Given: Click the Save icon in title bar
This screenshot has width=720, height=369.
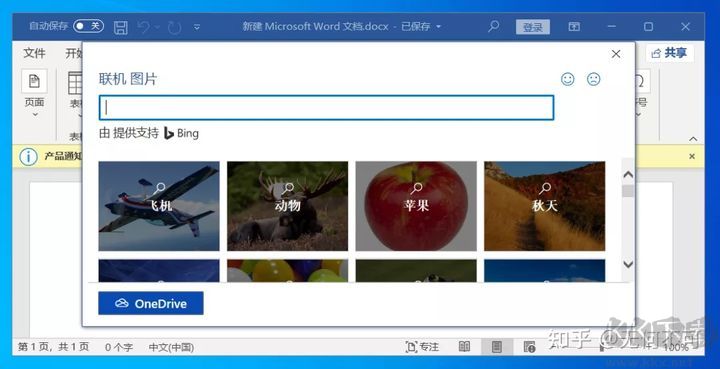Looking at the screenshot, I should [121, 27].
